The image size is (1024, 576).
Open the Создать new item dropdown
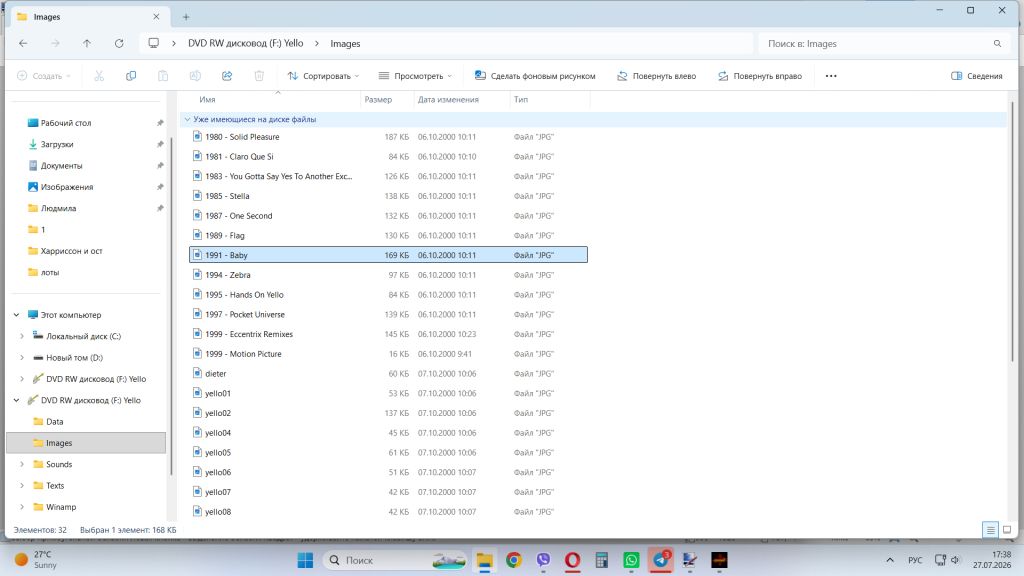(x=44, y=76)
